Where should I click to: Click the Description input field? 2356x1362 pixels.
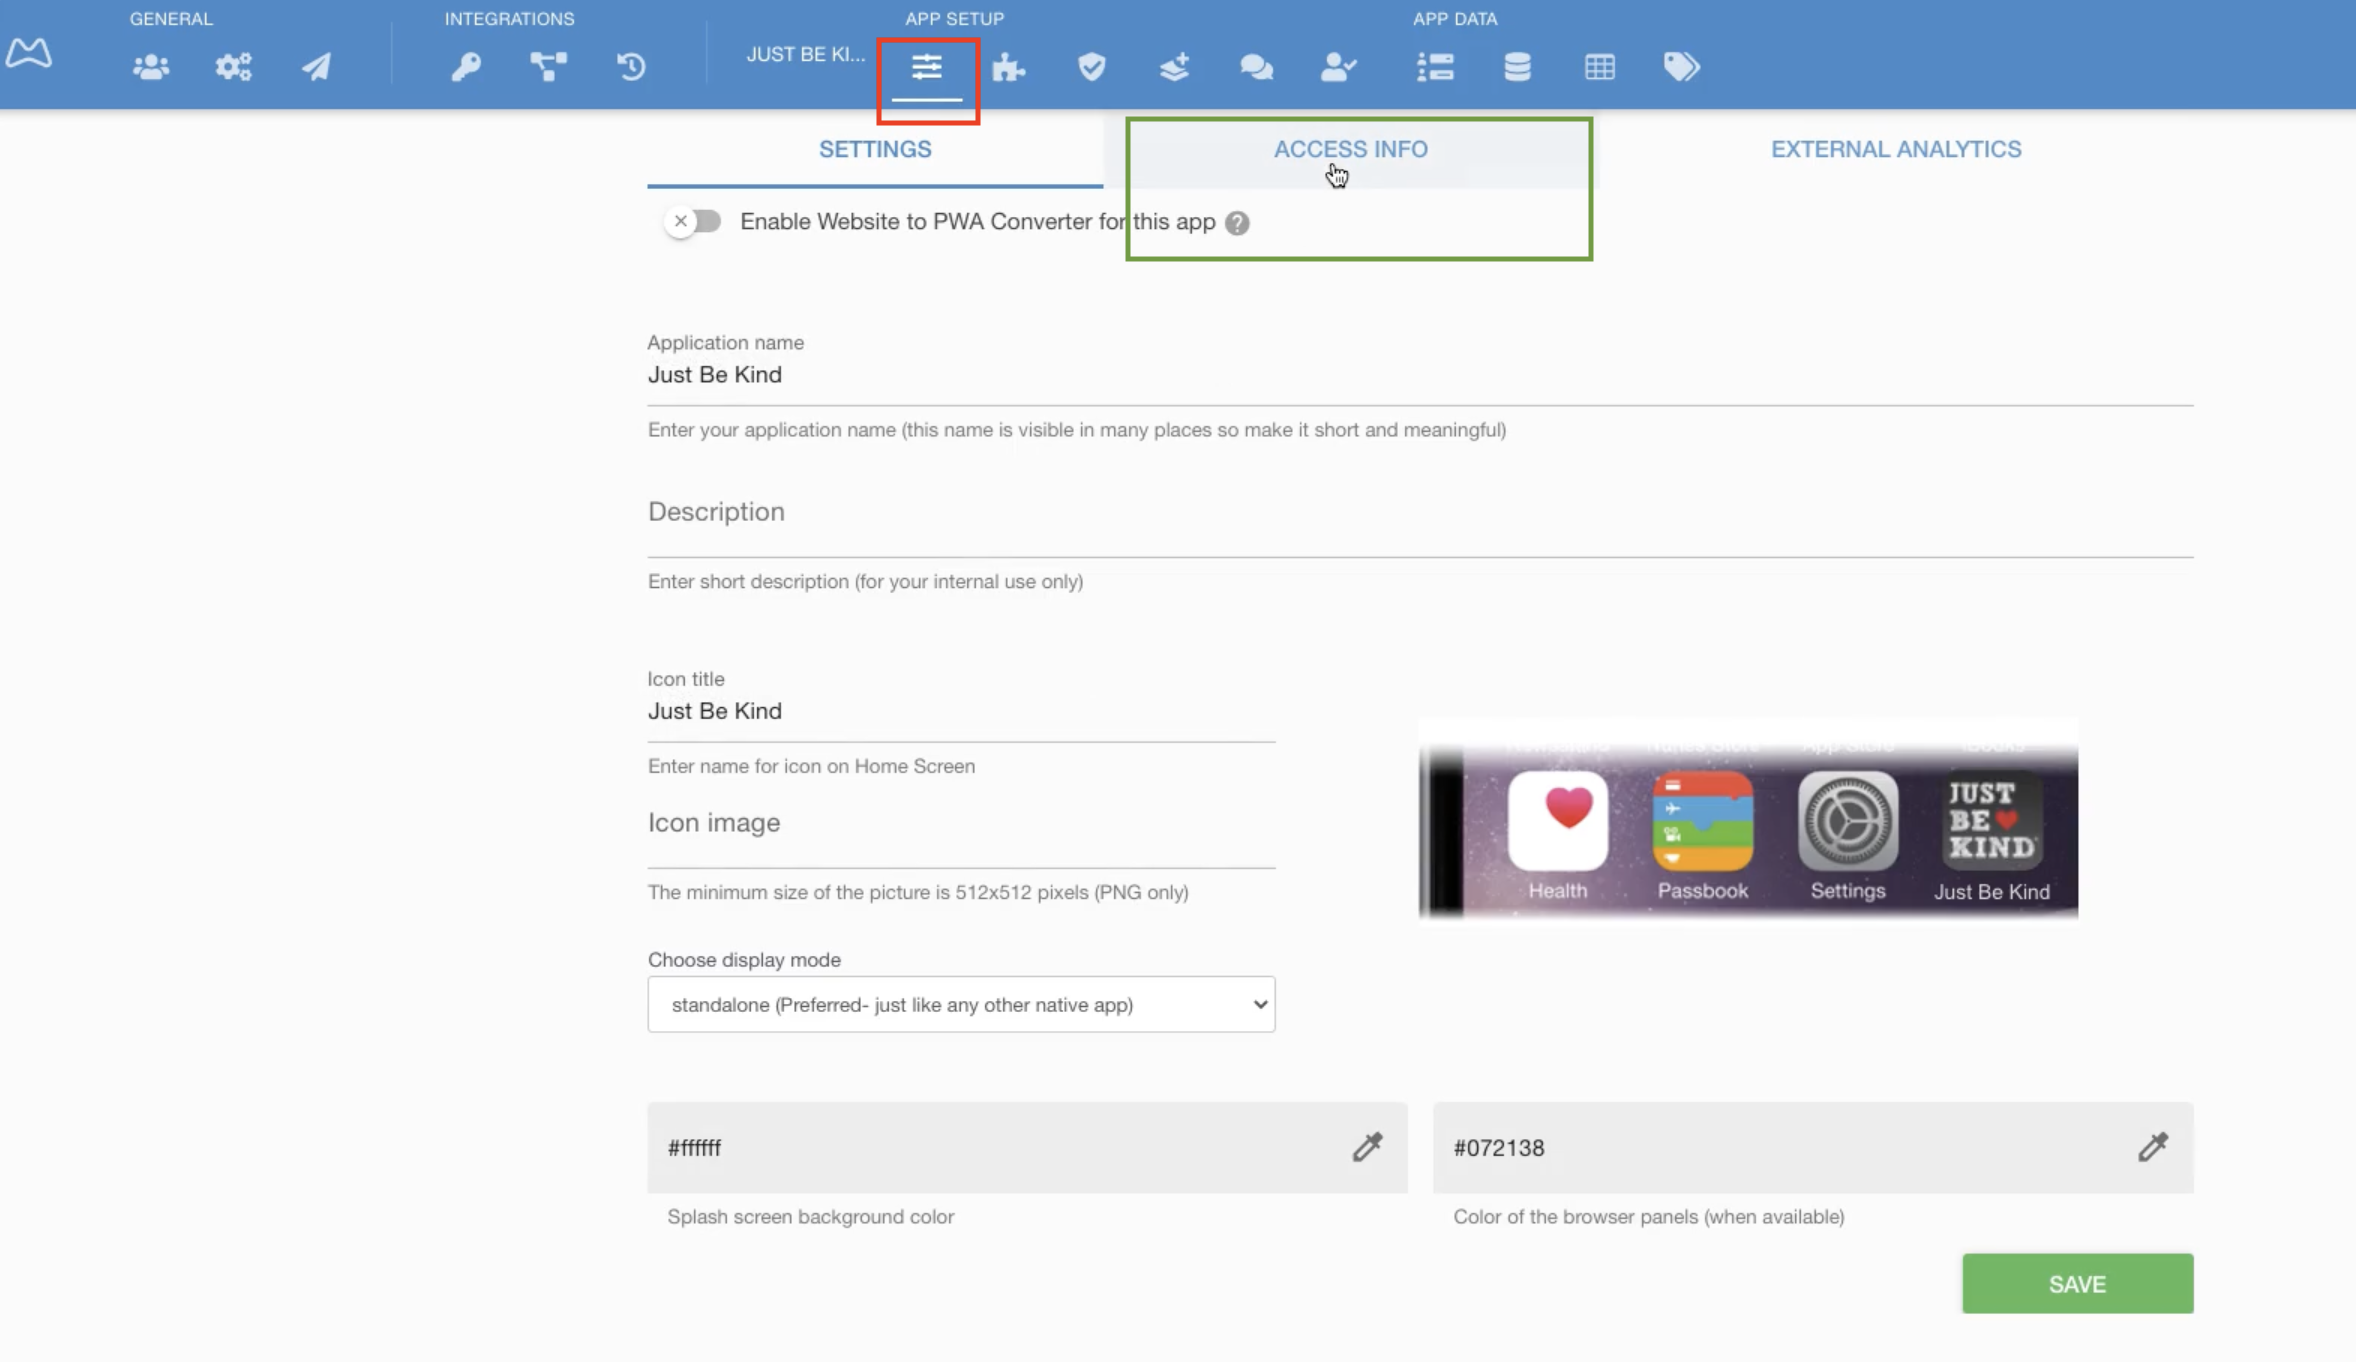coord(1420,512)
